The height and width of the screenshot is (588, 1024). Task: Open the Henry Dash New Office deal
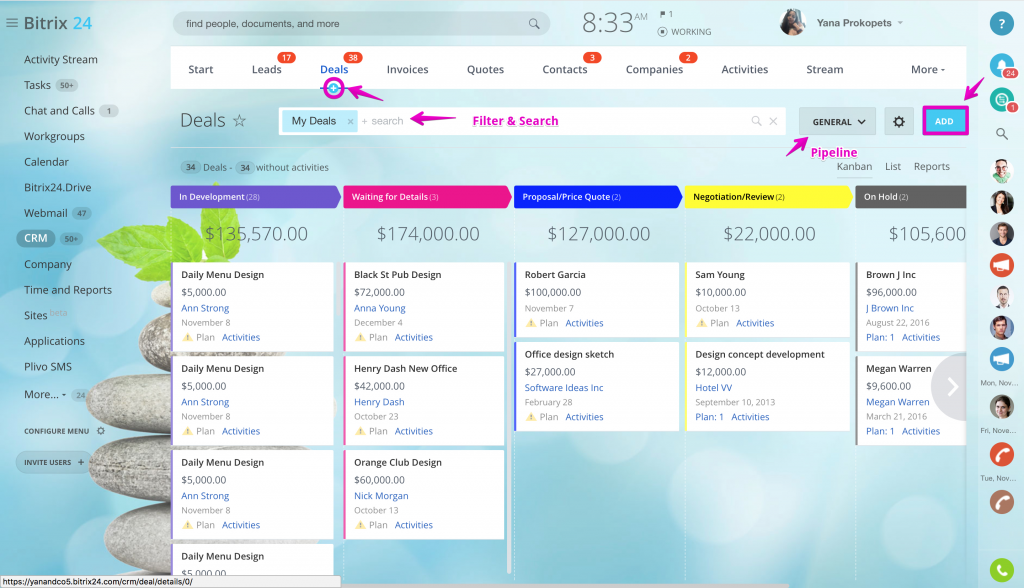tap(406, 368)
